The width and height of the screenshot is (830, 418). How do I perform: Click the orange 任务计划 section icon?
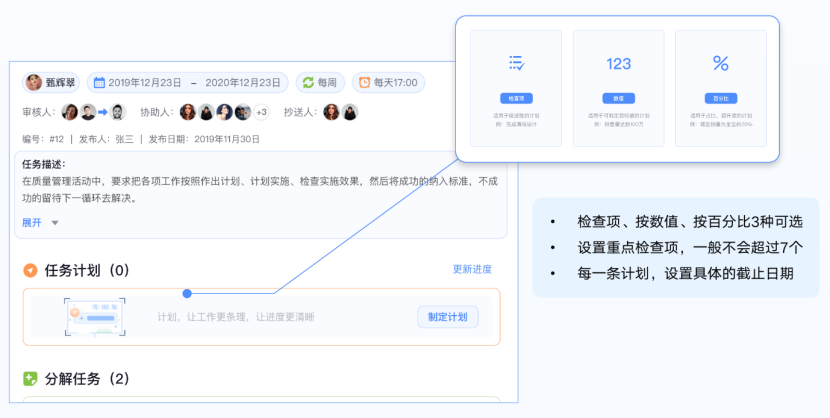tap(30, 271)
